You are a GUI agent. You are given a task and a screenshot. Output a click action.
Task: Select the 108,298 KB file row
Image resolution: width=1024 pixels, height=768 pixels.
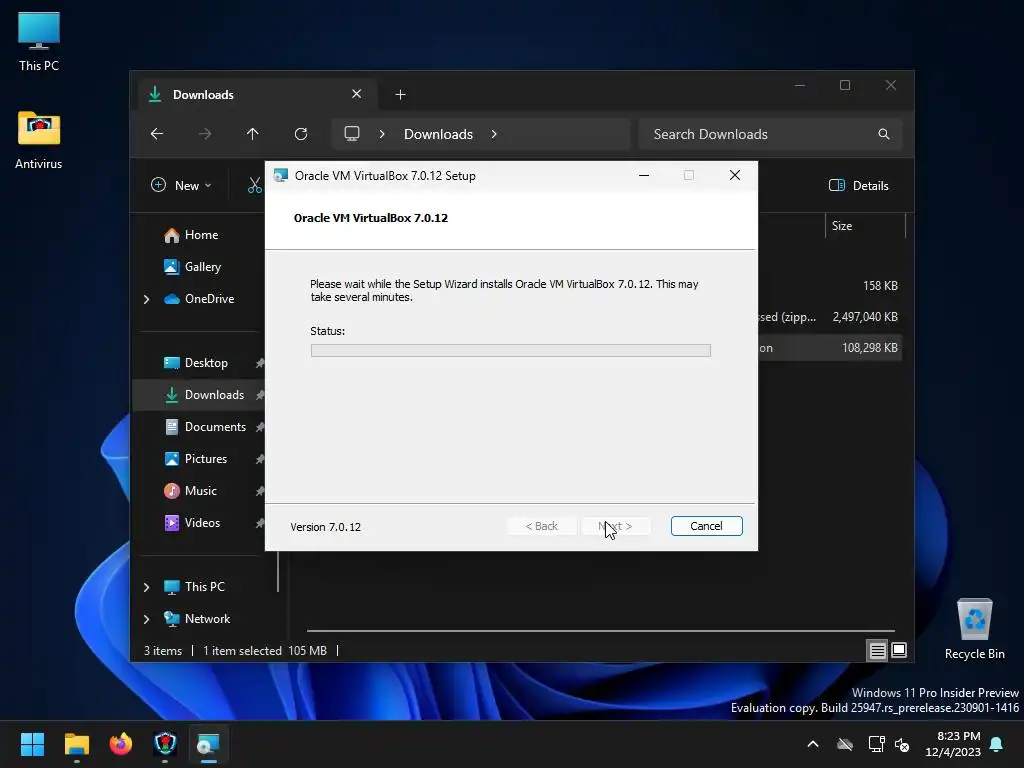[869, 348]
